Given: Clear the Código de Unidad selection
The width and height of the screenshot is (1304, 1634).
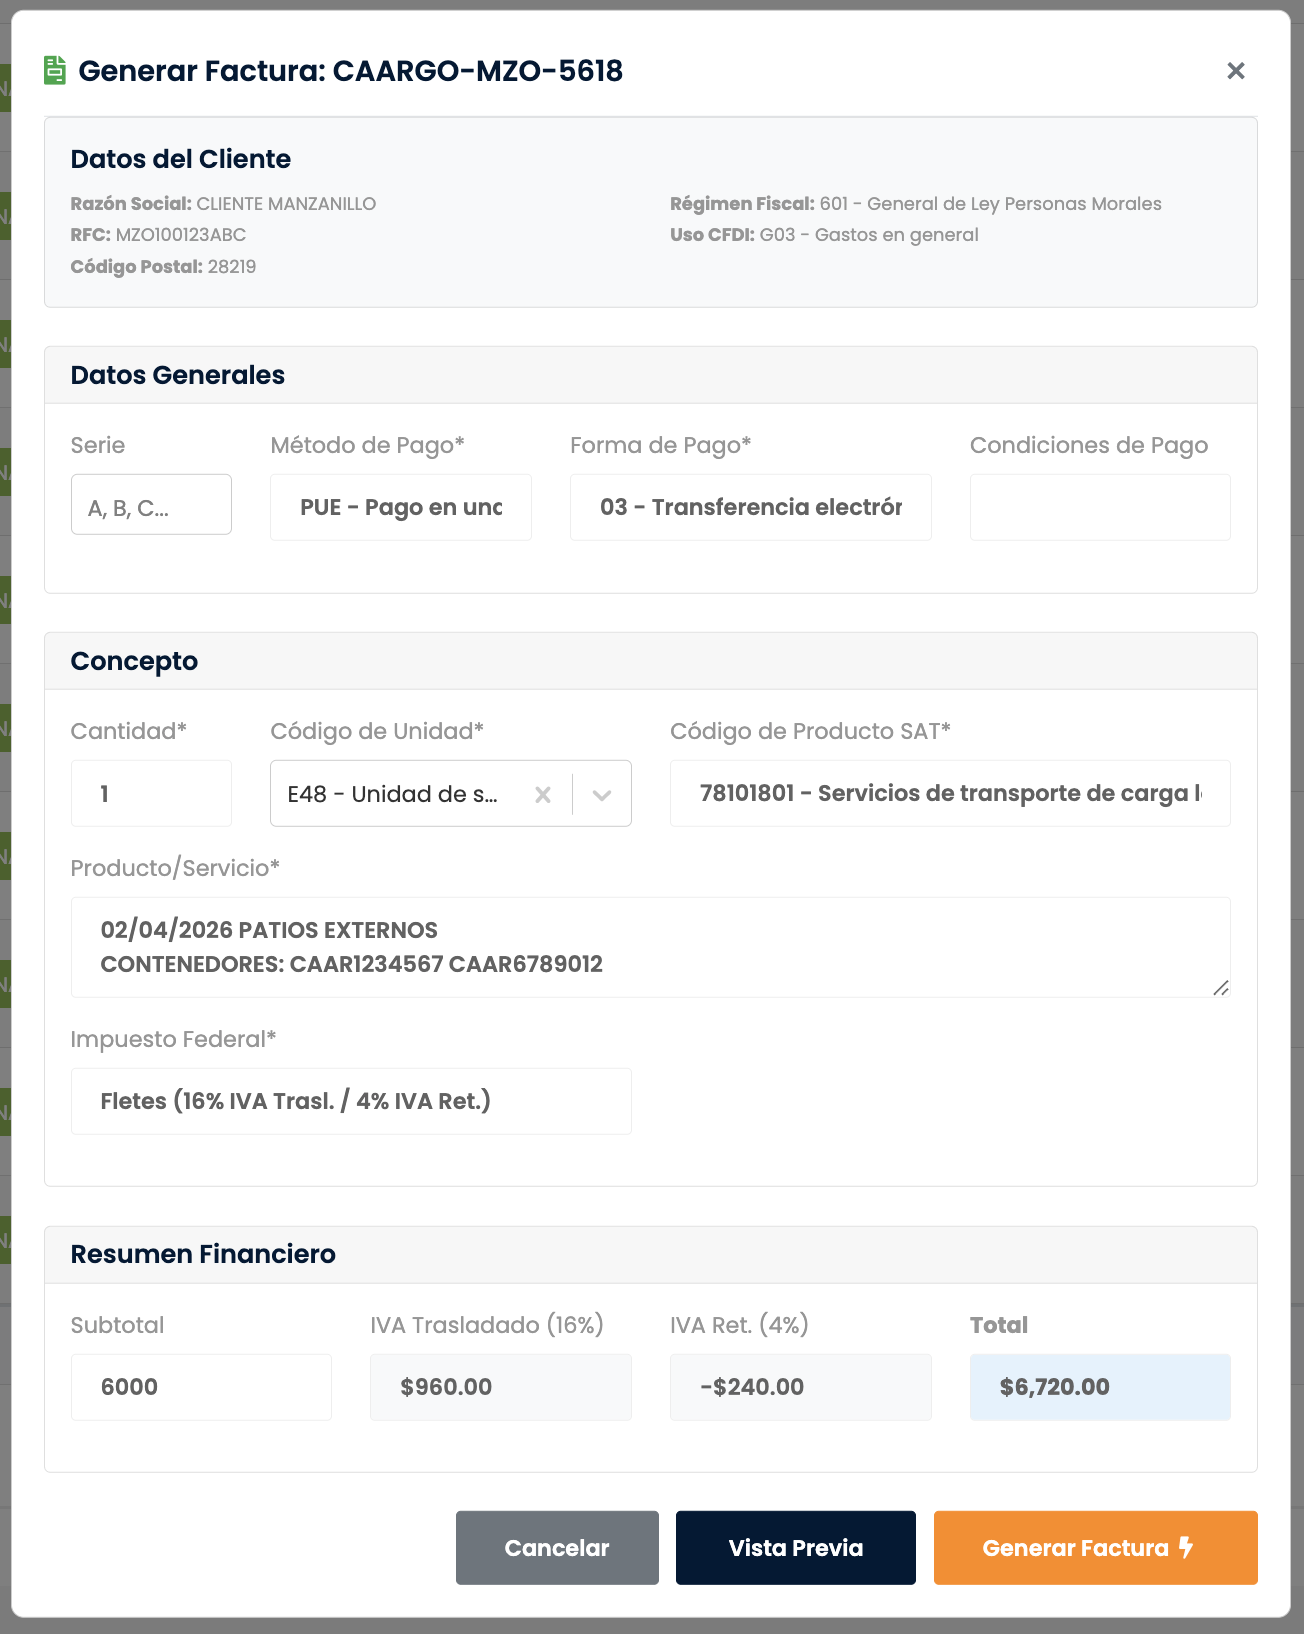Looking at the screenshot, I should point(543,795).
